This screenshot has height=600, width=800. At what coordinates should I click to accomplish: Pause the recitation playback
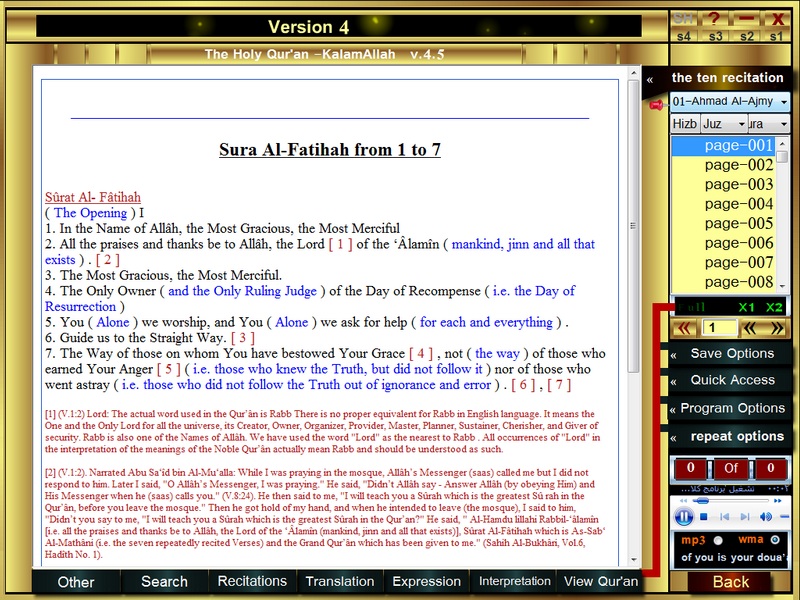(x=684, y=517)
